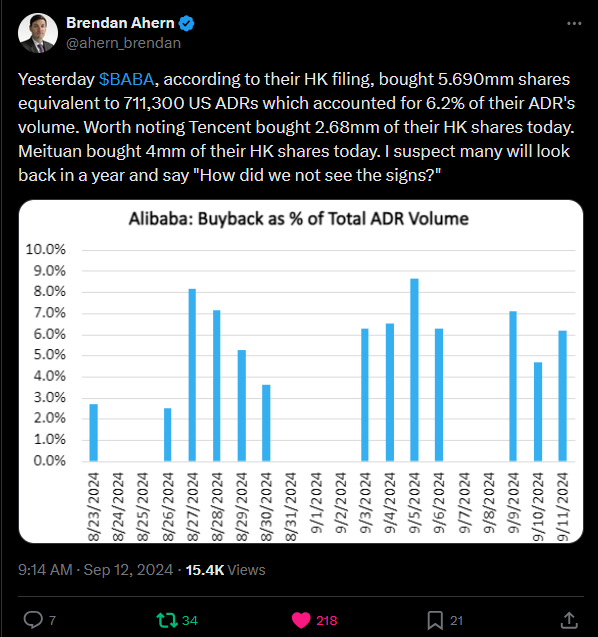Open the Alibaba buyback chart image
Image resolution: width=598 pixels, height=637 pixels.
pos(301,371)
